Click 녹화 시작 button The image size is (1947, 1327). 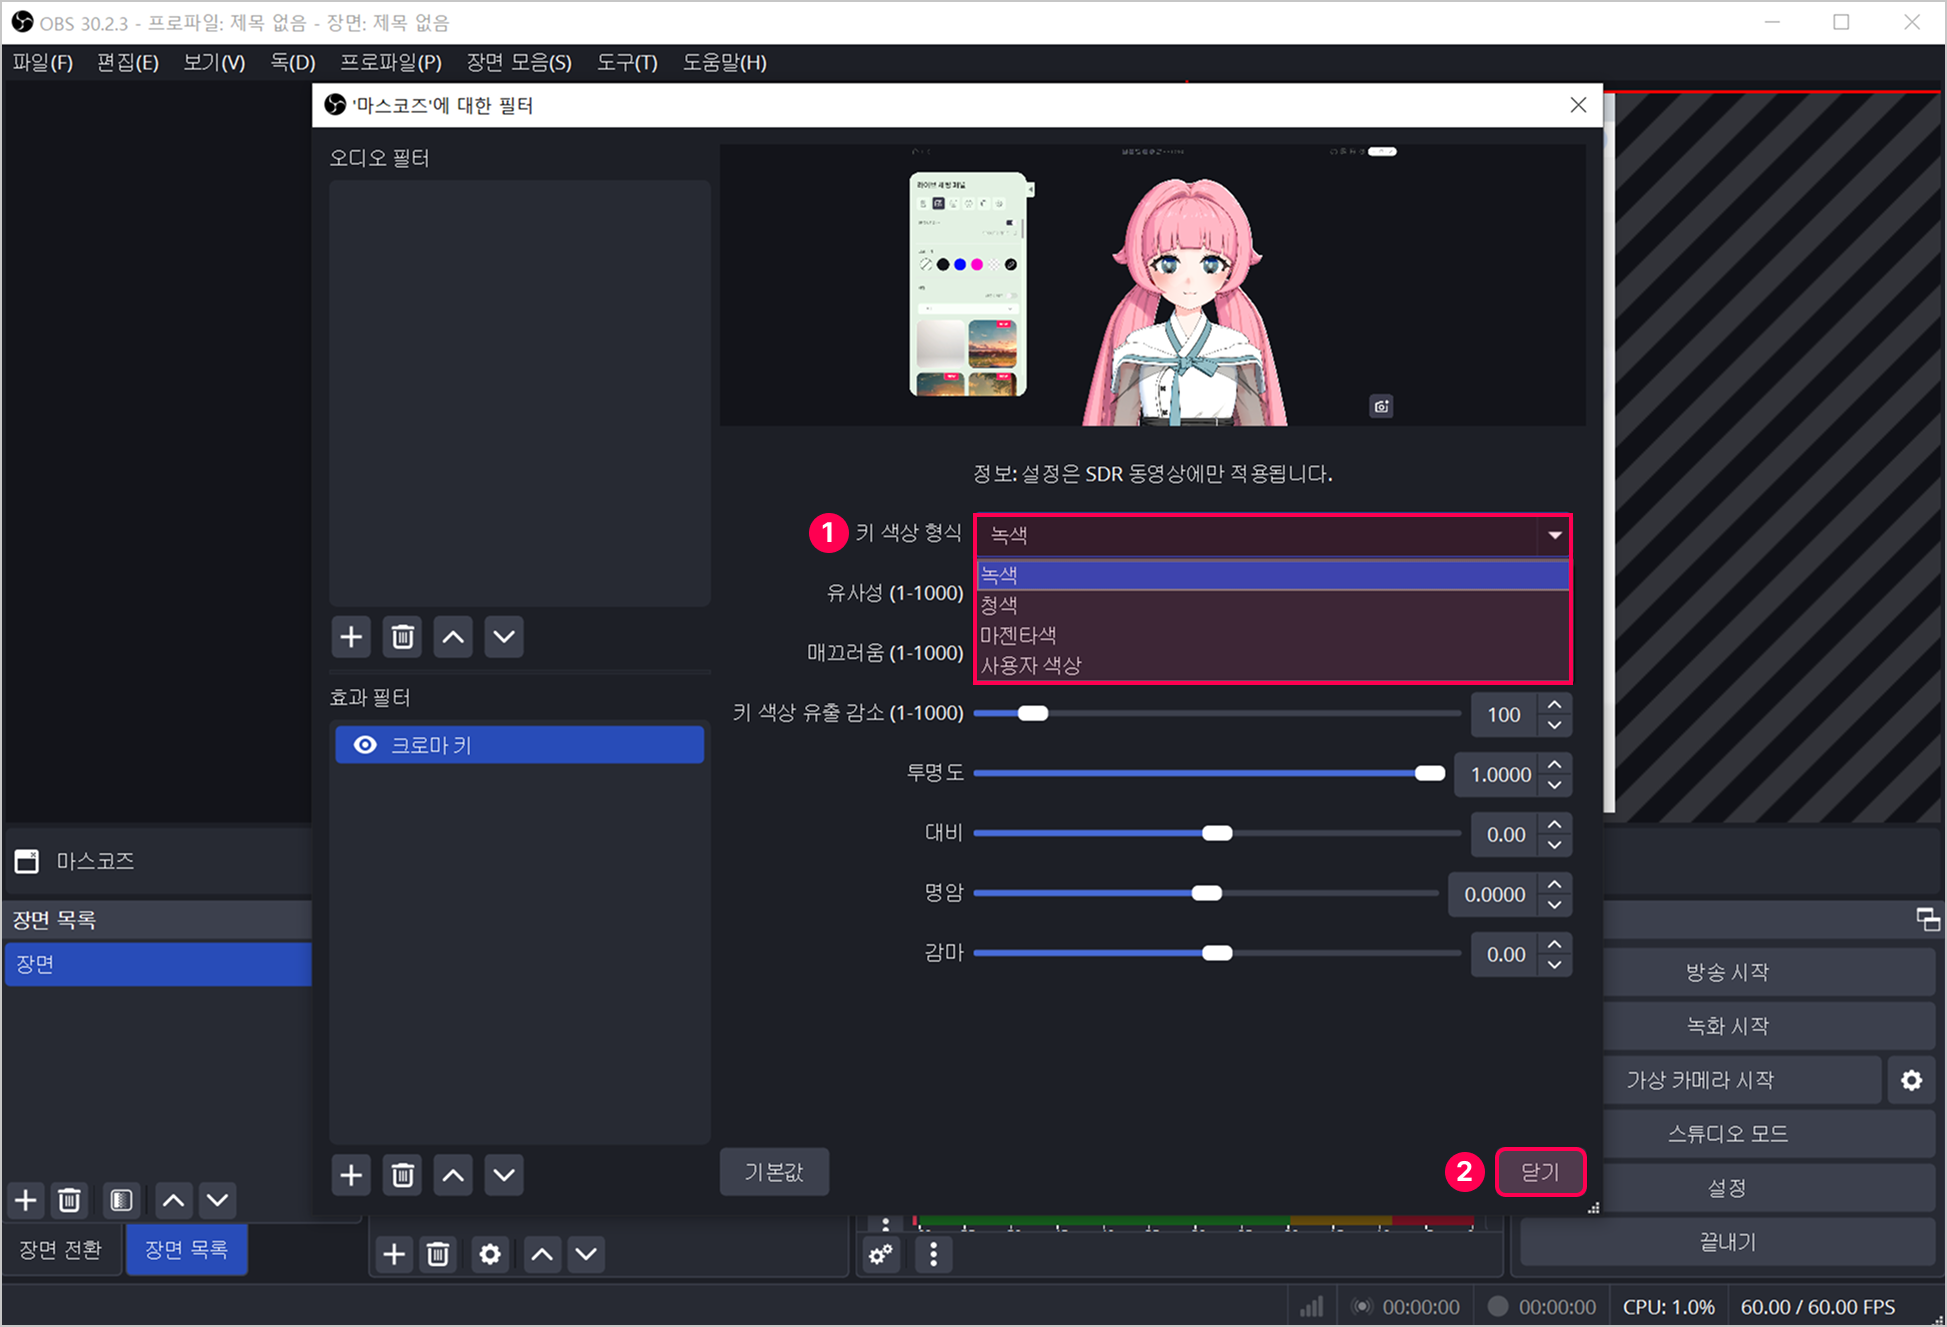tap(1727, 1026)
